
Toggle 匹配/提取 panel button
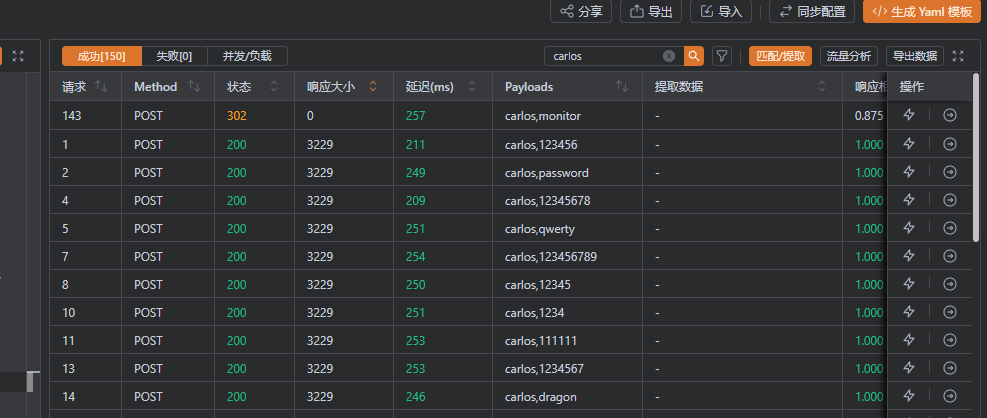(780, 56)
